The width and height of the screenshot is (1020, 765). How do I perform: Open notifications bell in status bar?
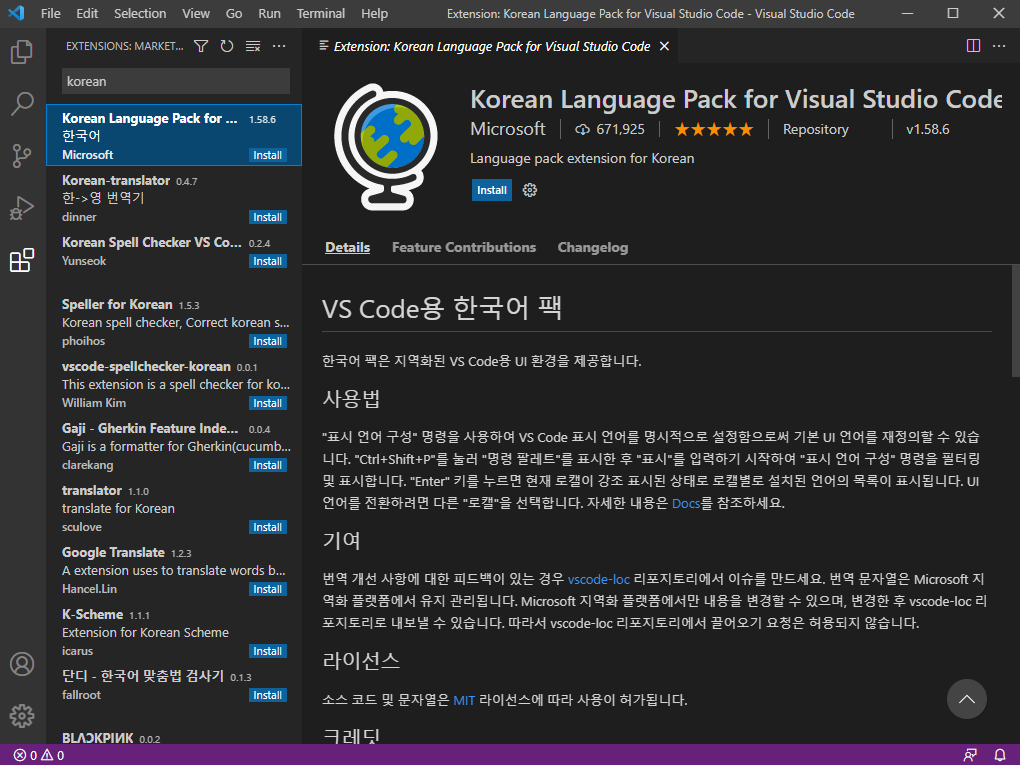1000,755
